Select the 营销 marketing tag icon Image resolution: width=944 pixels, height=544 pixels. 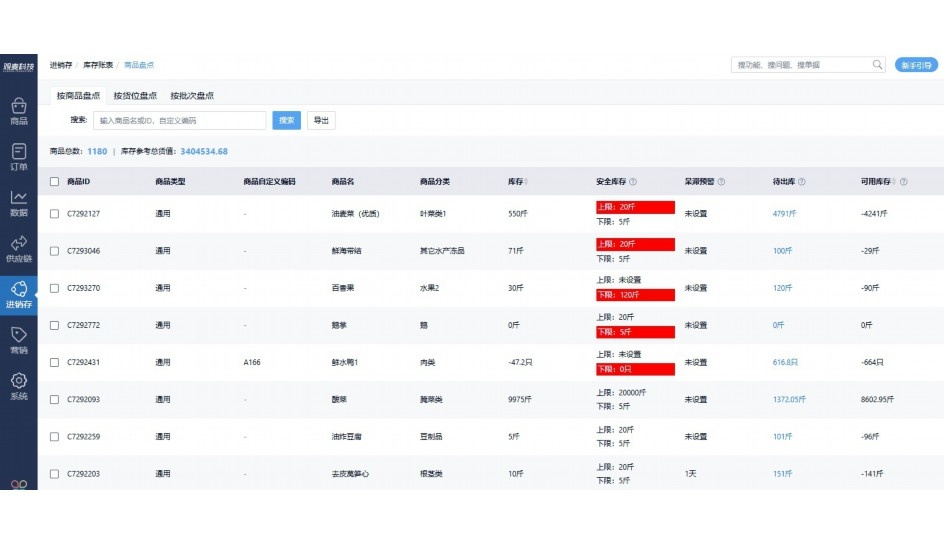click(x=18, y=340)
